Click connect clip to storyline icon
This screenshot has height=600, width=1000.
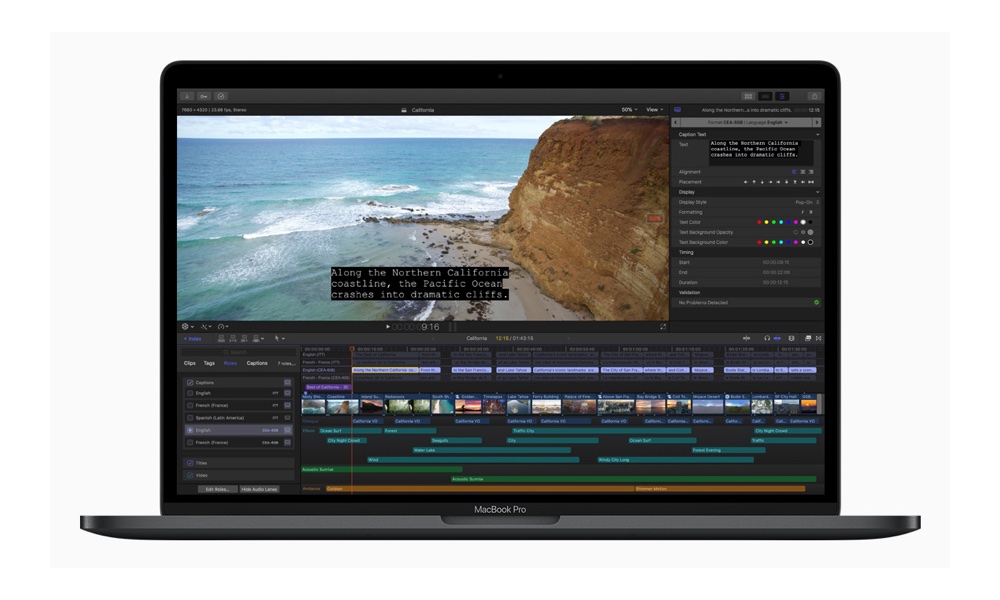coord(221,339)
